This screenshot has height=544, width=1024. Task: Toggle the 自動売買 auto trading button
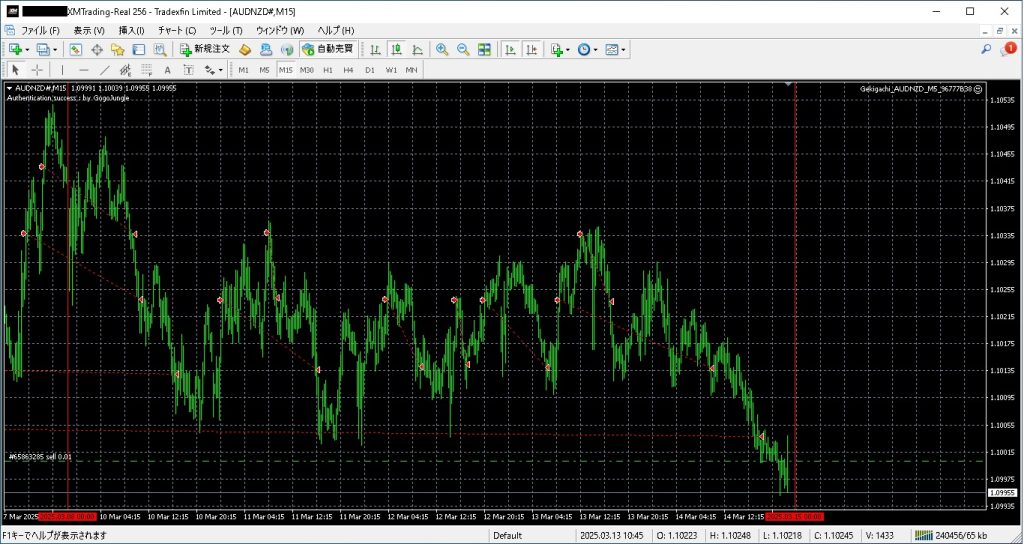point(326,49)
